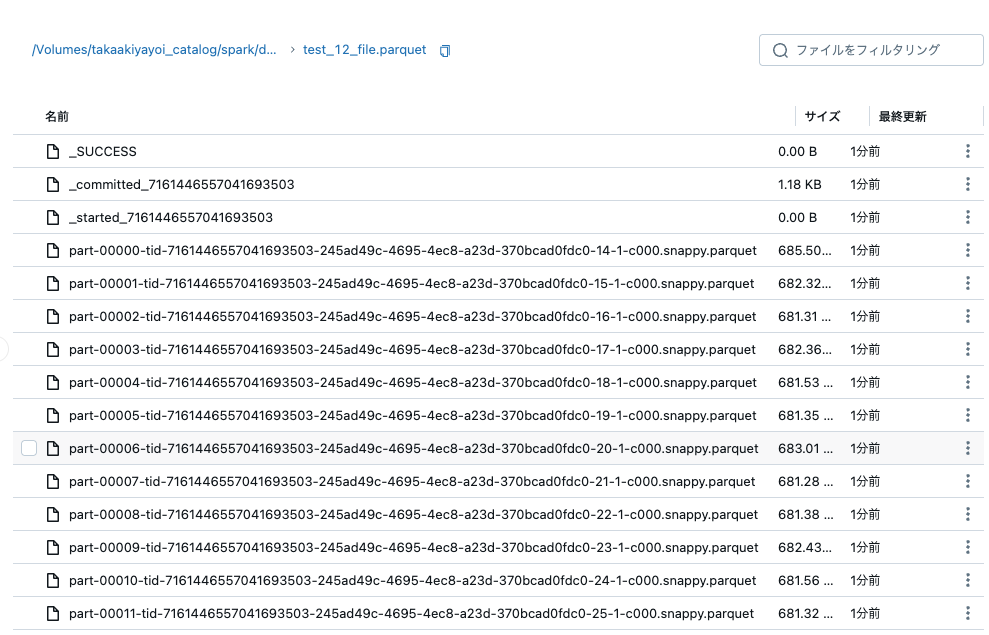Click the search magnifier icon in filter box
The width and height of the screenshot is (989, 635).
780,50
